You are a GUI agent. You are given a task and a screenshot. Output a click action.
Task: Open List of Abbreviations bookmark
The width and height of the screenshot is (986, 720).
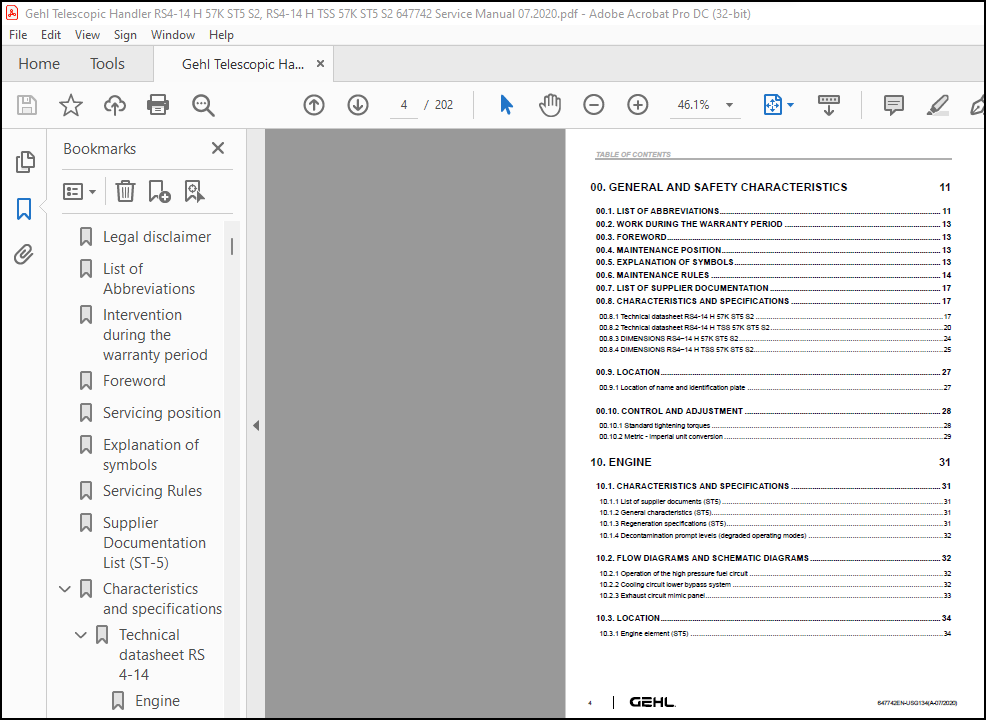(x=149, y=279)
